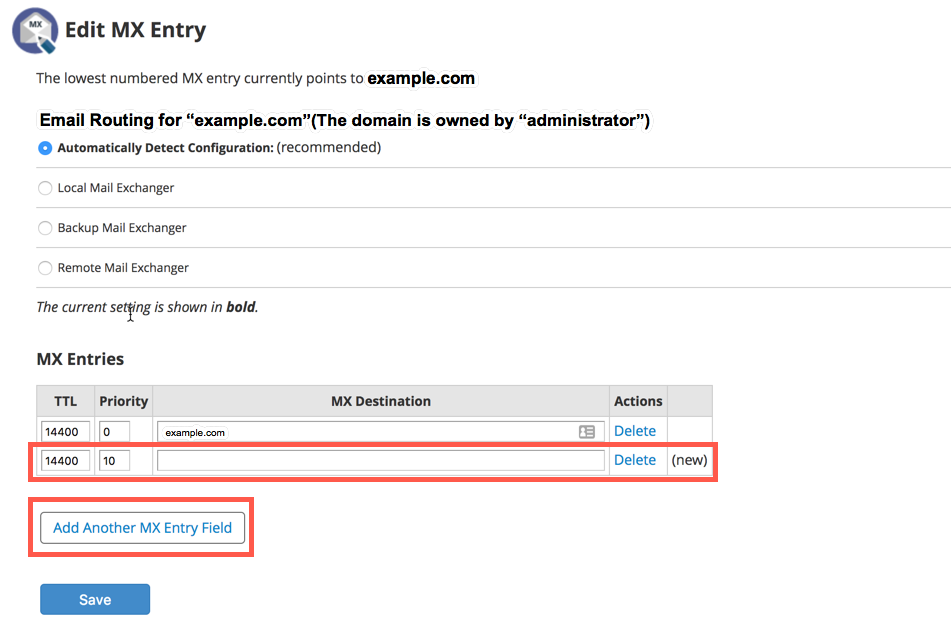Click the Edit MX Entry page heading

135,30
